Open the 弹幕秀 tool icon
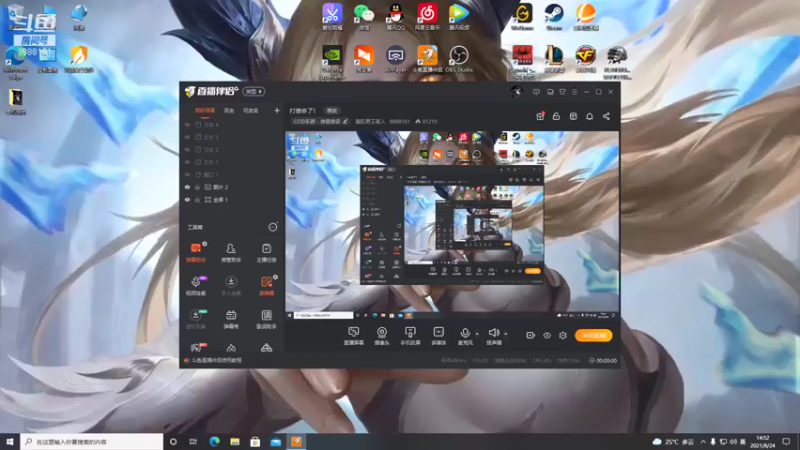The image size is (800, 450). [231, 319]
